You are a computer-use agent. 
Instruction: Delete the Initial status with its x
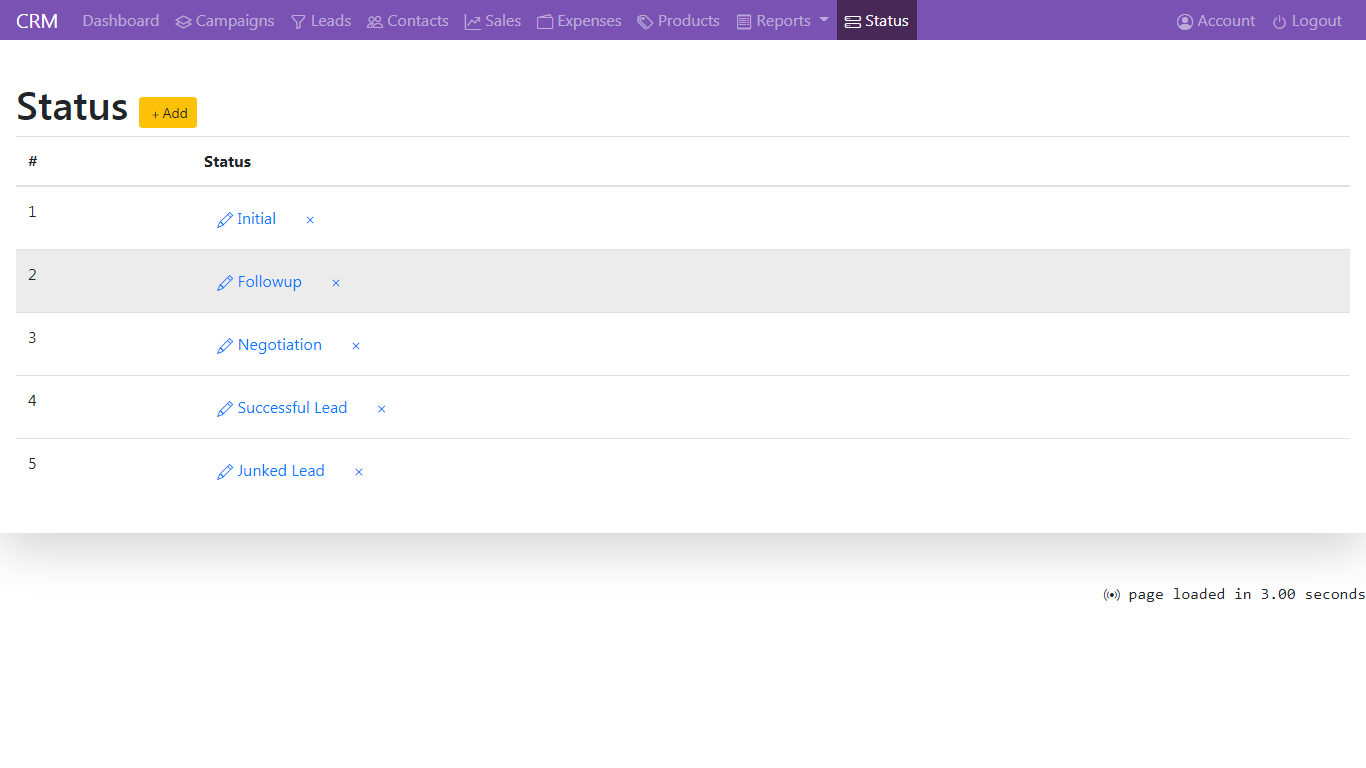pos(310,220)
